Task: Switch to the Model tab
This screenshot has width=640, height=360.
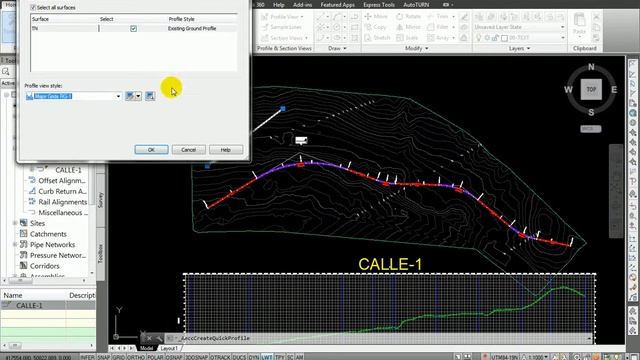Action: click(146, 348)
